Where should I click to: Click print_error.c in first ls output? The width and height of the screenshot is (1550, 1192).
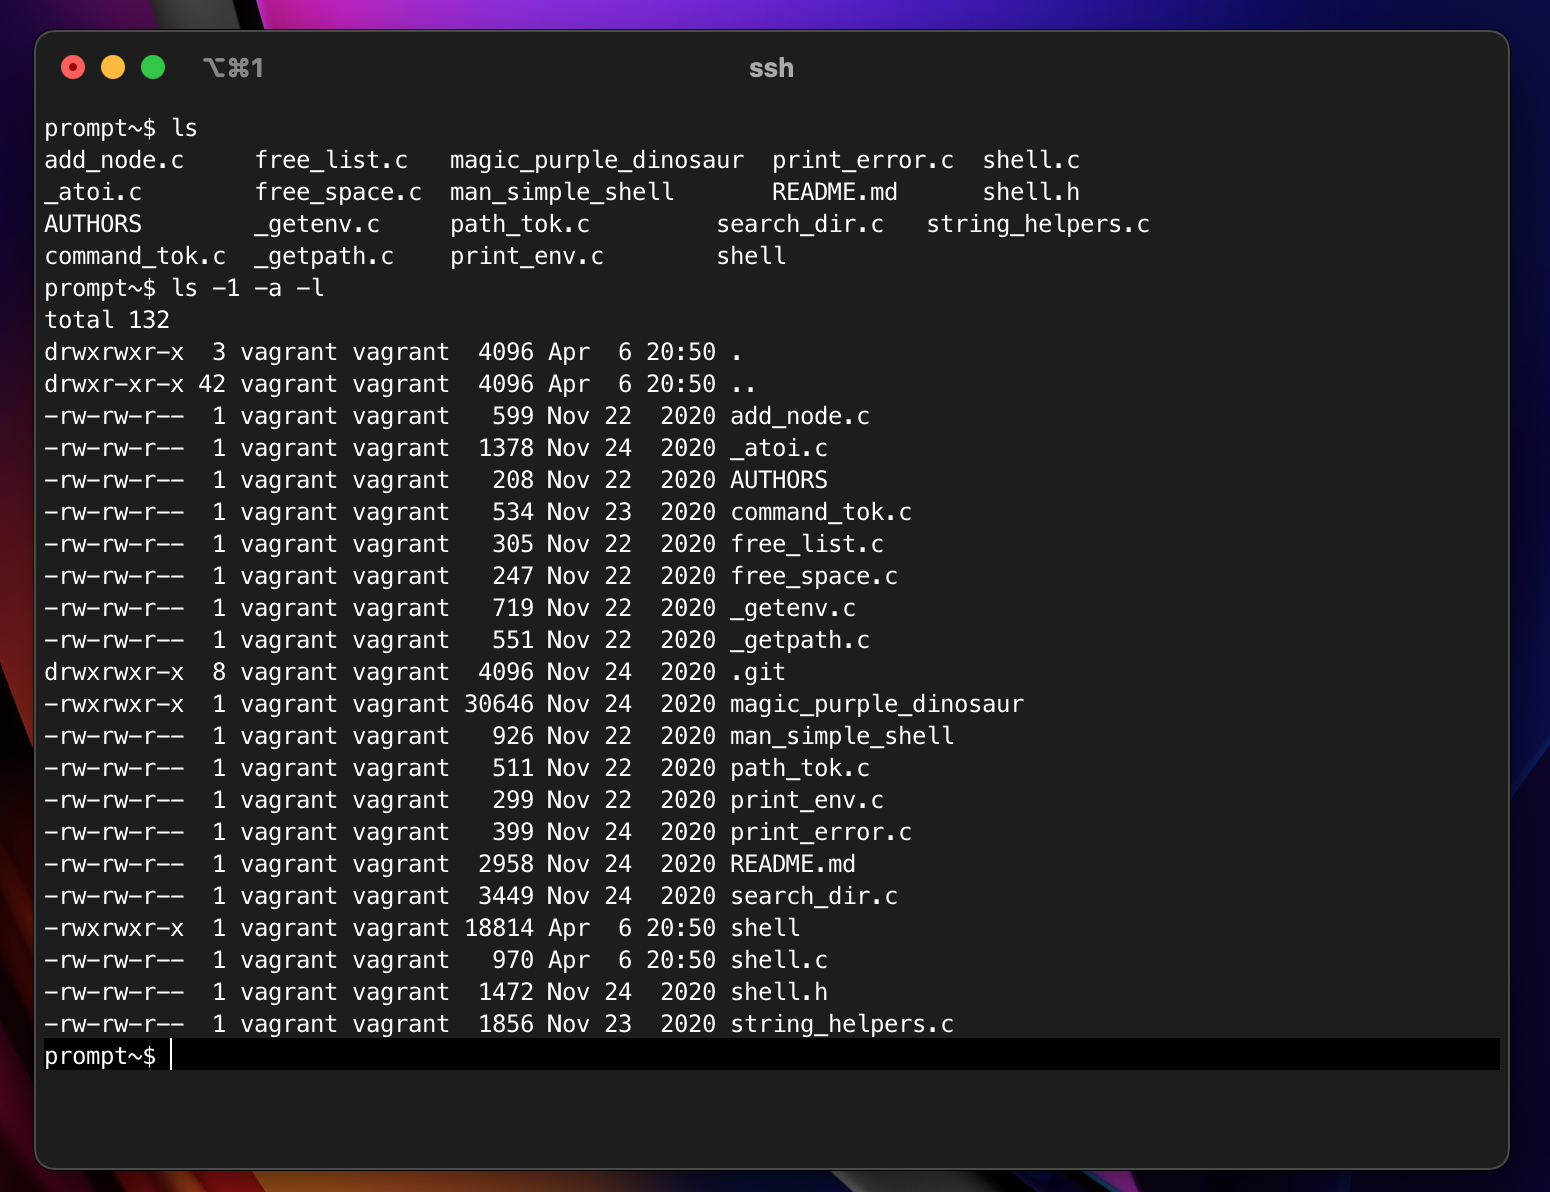click(x=863, y=160)
